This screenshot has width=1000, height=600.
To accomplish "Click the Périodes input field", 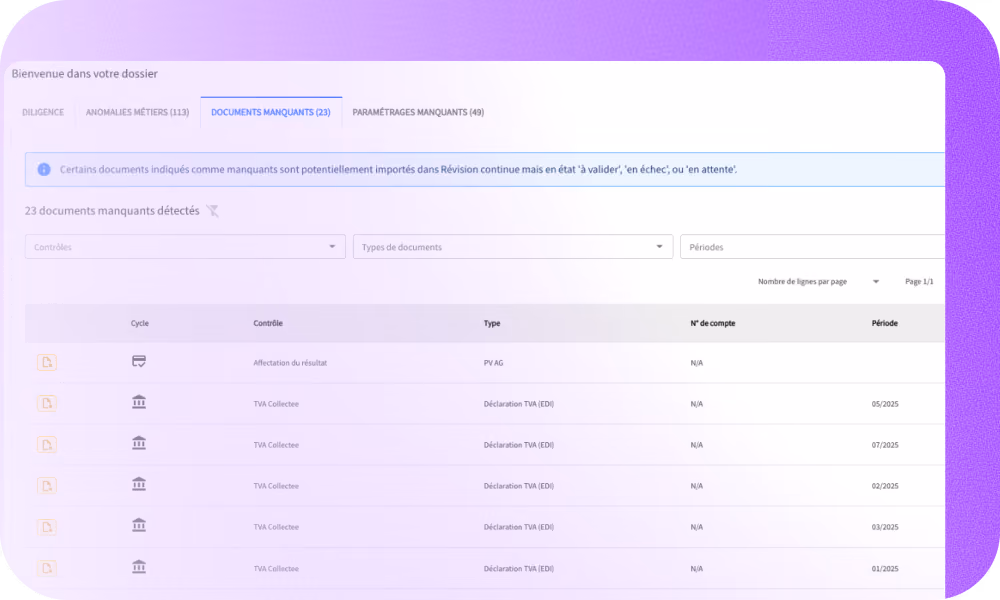I will coord(812,247).
